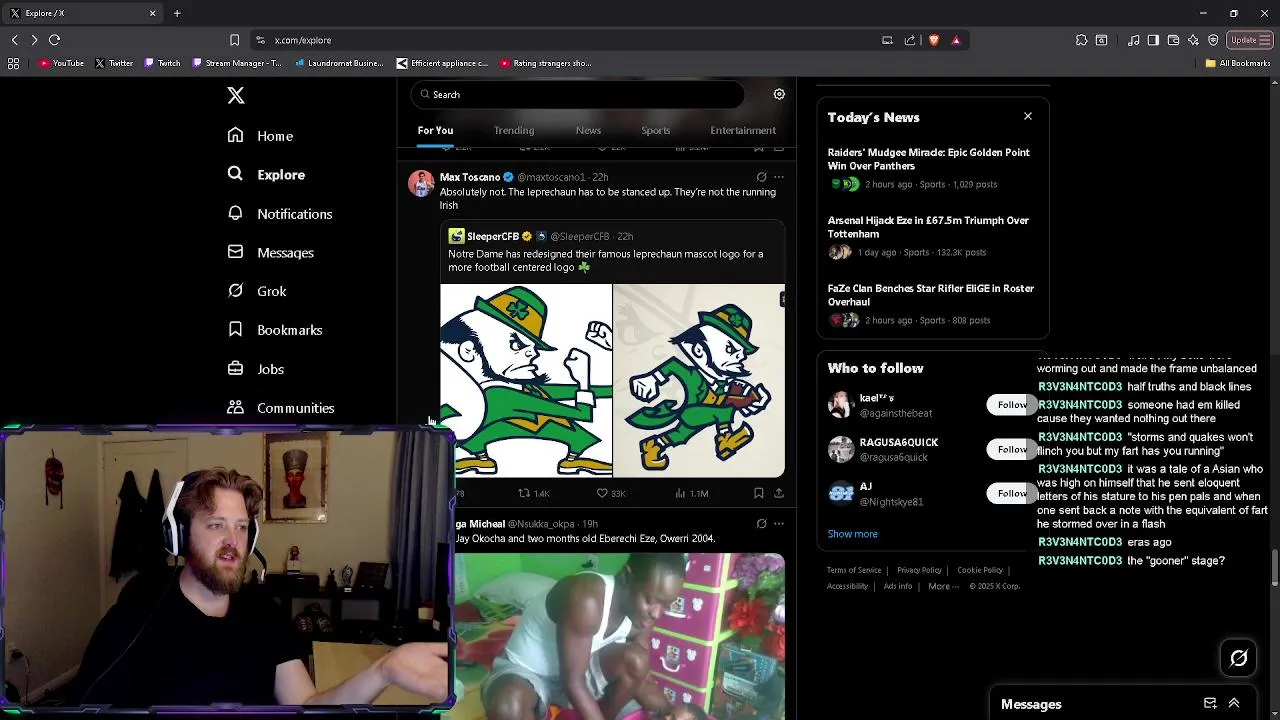This screenshot has height=720, width=1280.
Task: Open browser extensions puzzle icon
Action: pos(1081,40)
